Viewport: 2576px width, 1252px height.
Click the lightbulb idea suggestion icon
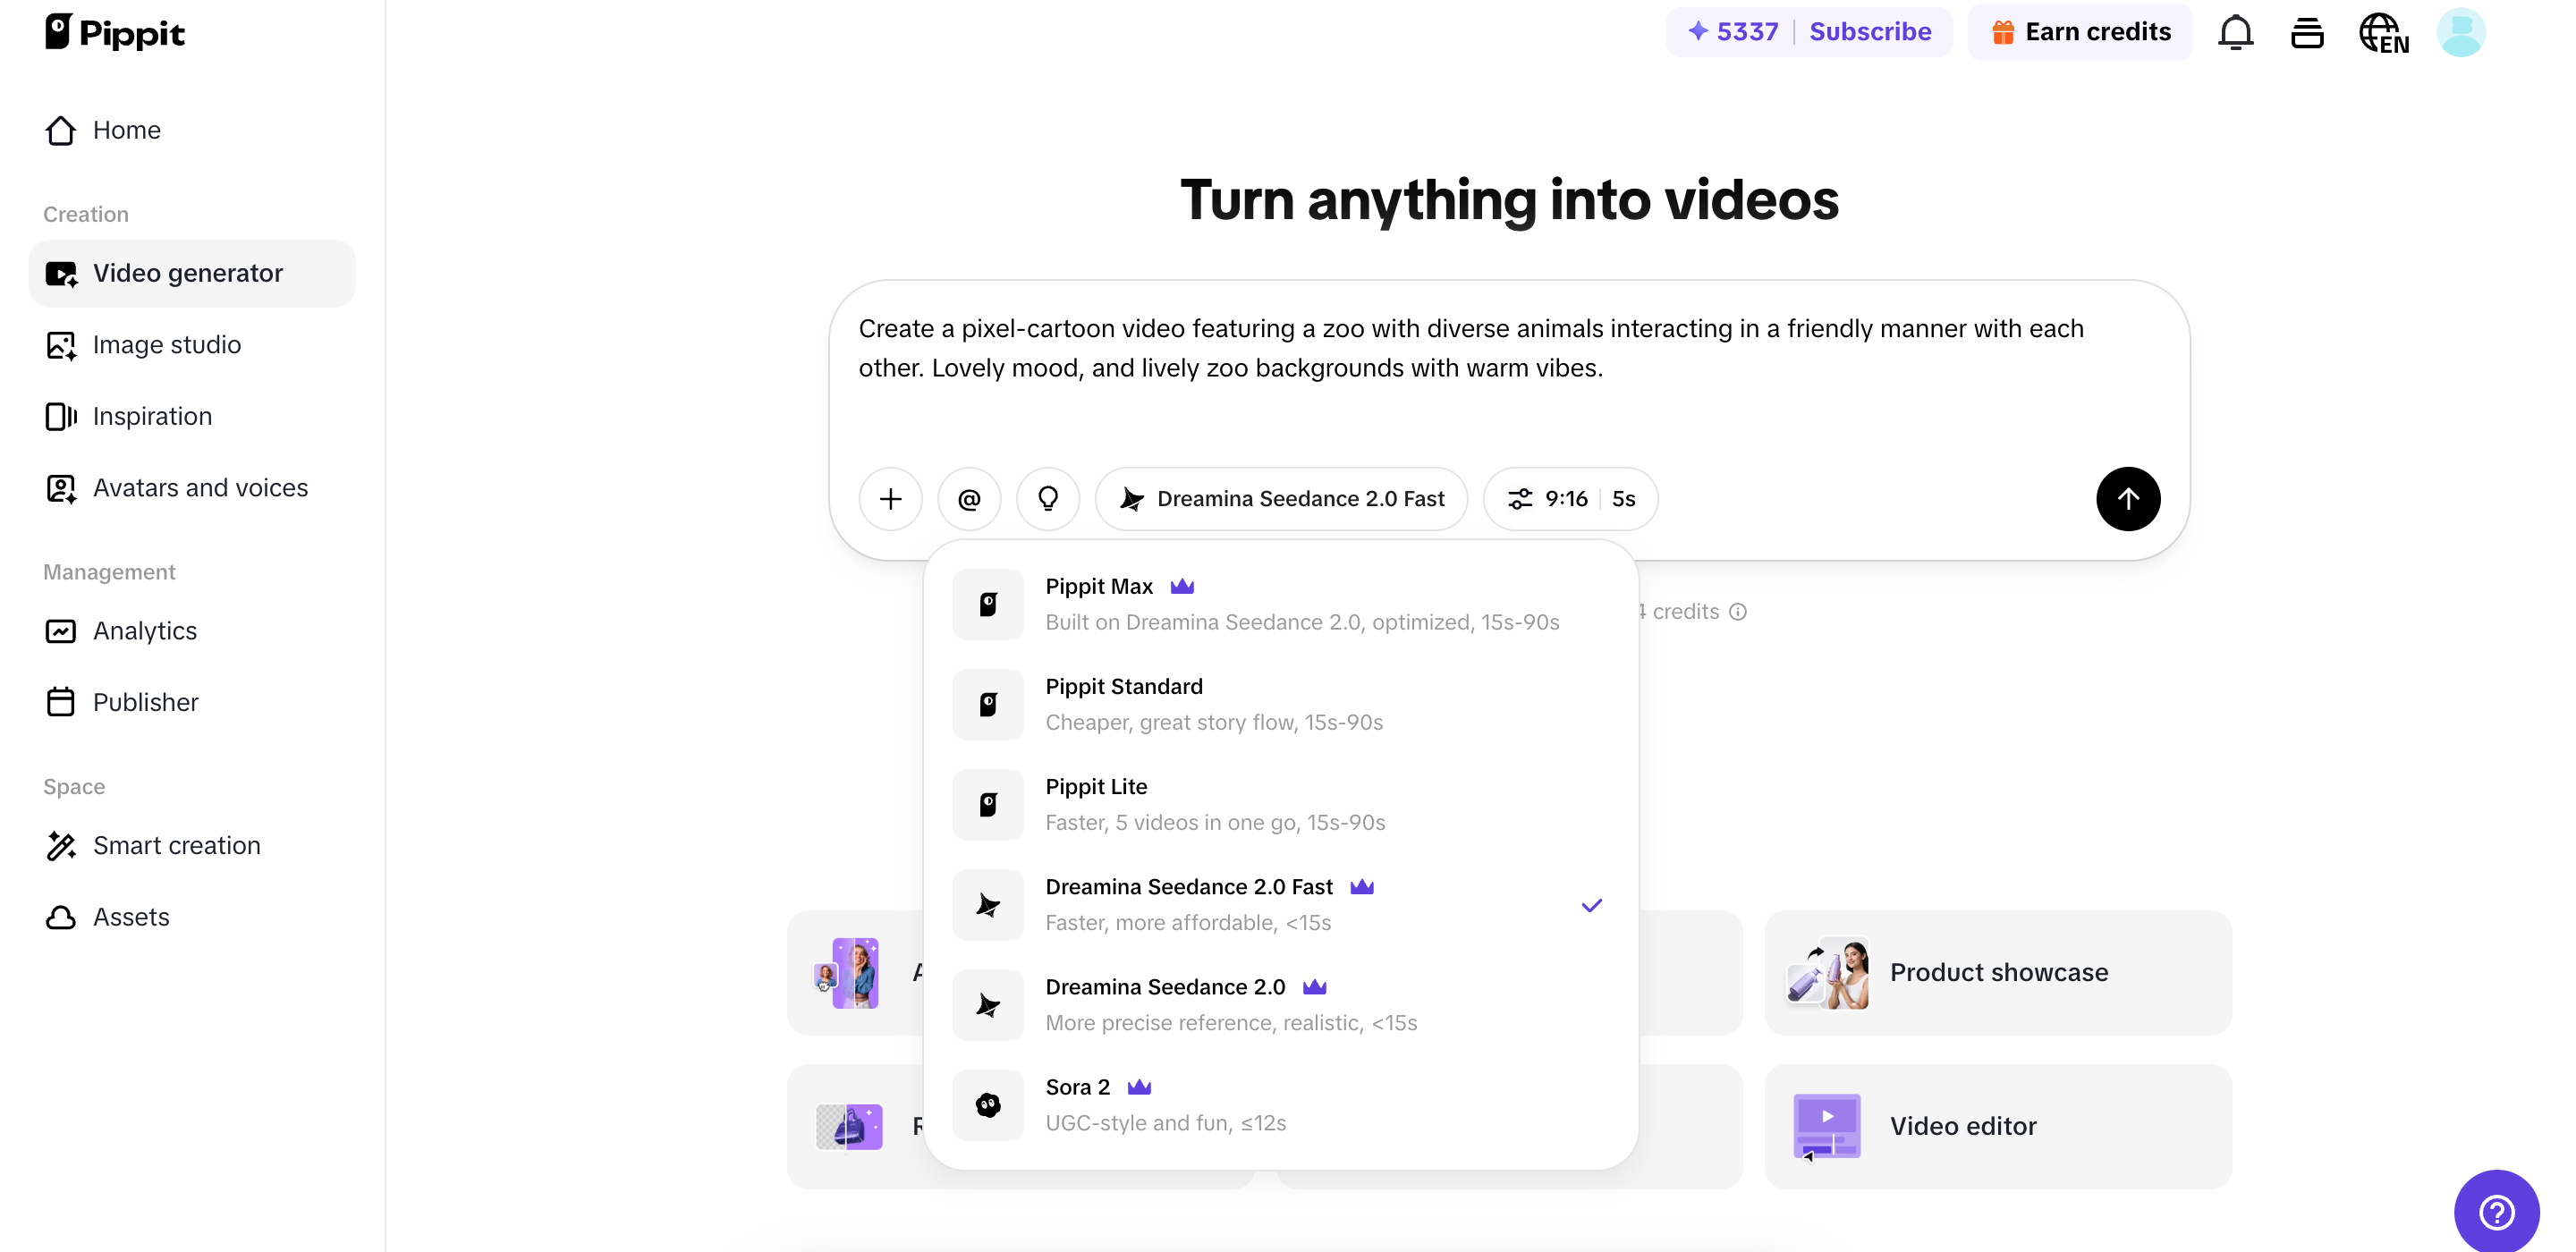click(x=1047, y=498)
